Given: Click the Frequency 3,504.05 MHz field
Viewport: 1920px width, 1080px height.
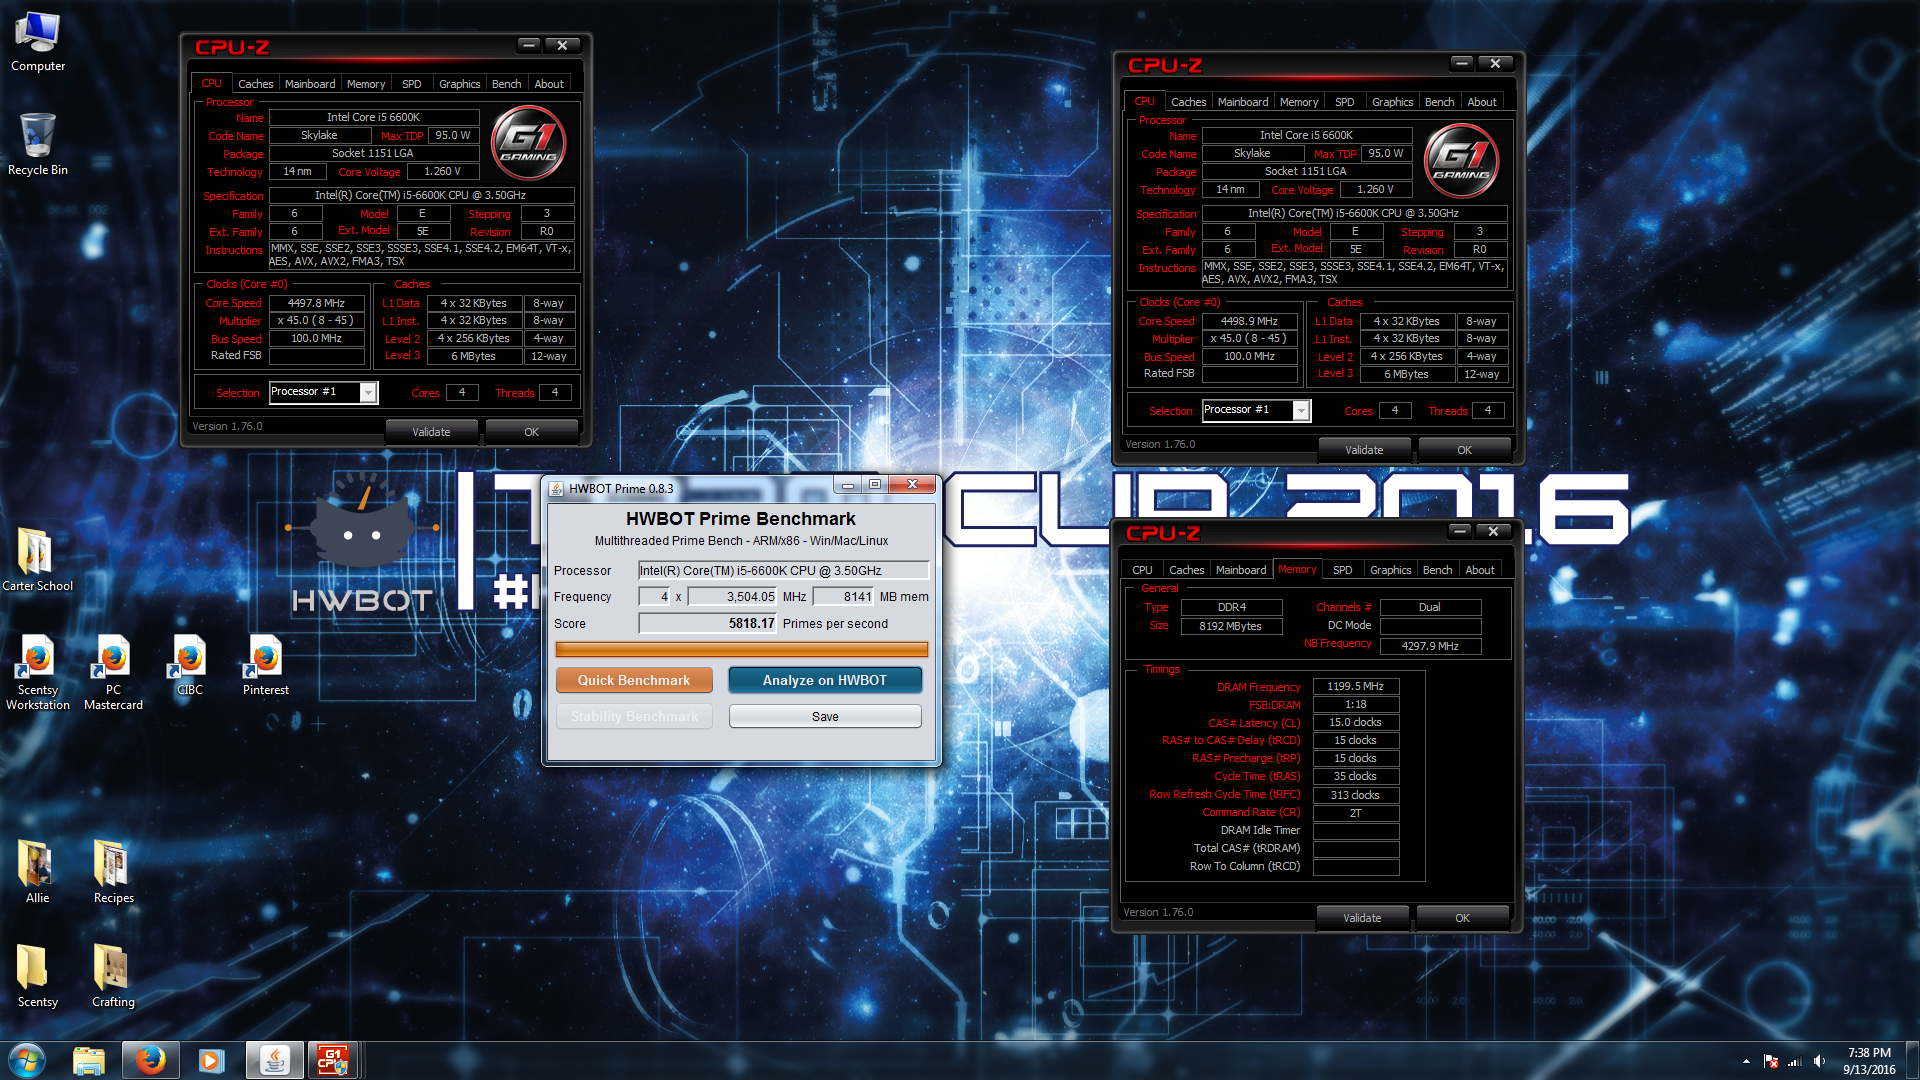Looking at the screenshot, I should pos(732,596).
